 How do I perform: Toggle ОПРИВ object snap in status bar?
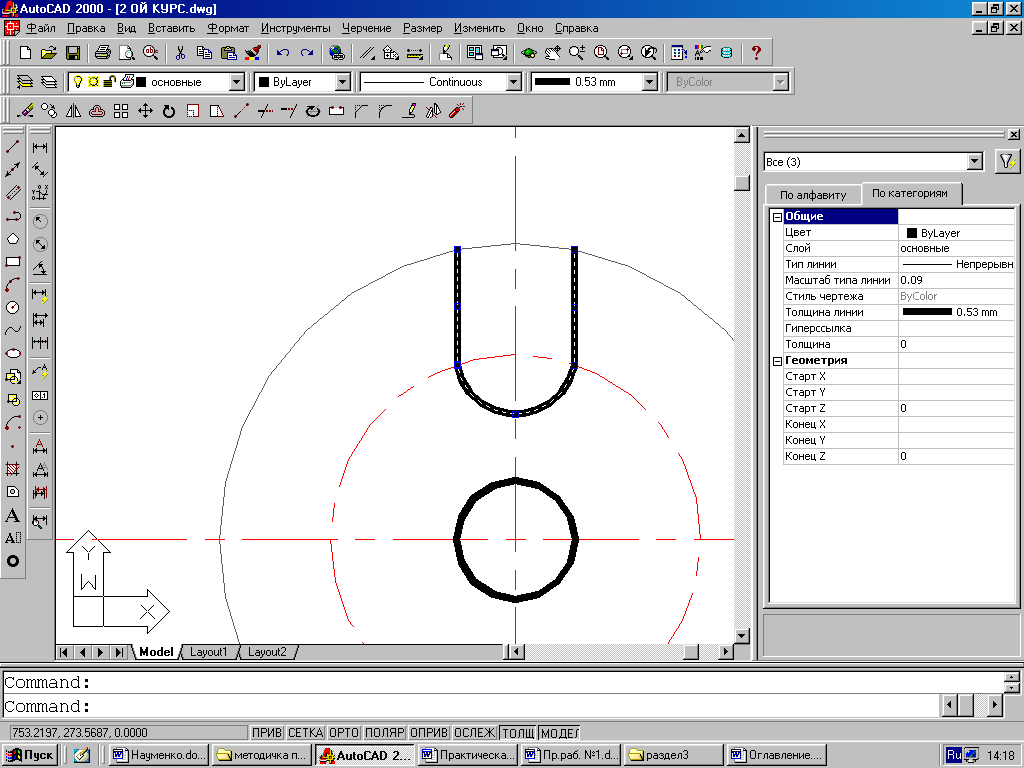[x=429, y=733]
